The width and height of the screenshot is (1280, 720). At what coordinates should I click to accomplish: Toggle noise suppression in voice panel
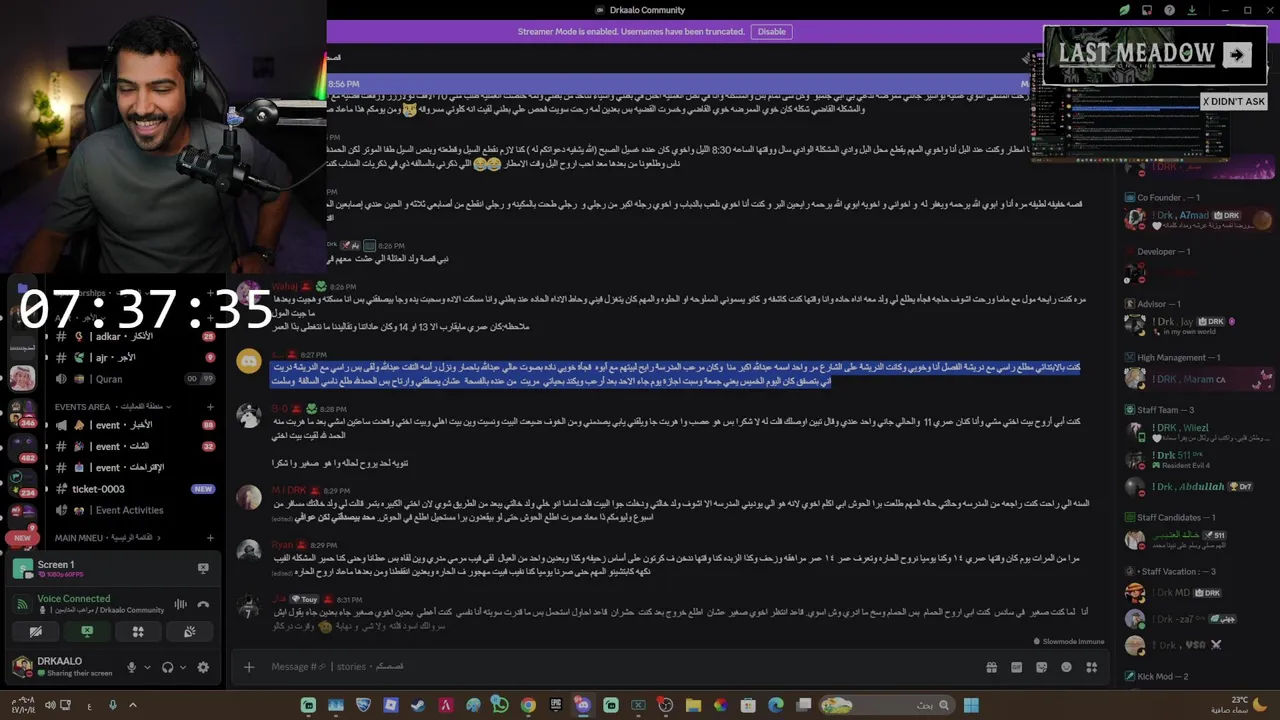tap(181, 604)
